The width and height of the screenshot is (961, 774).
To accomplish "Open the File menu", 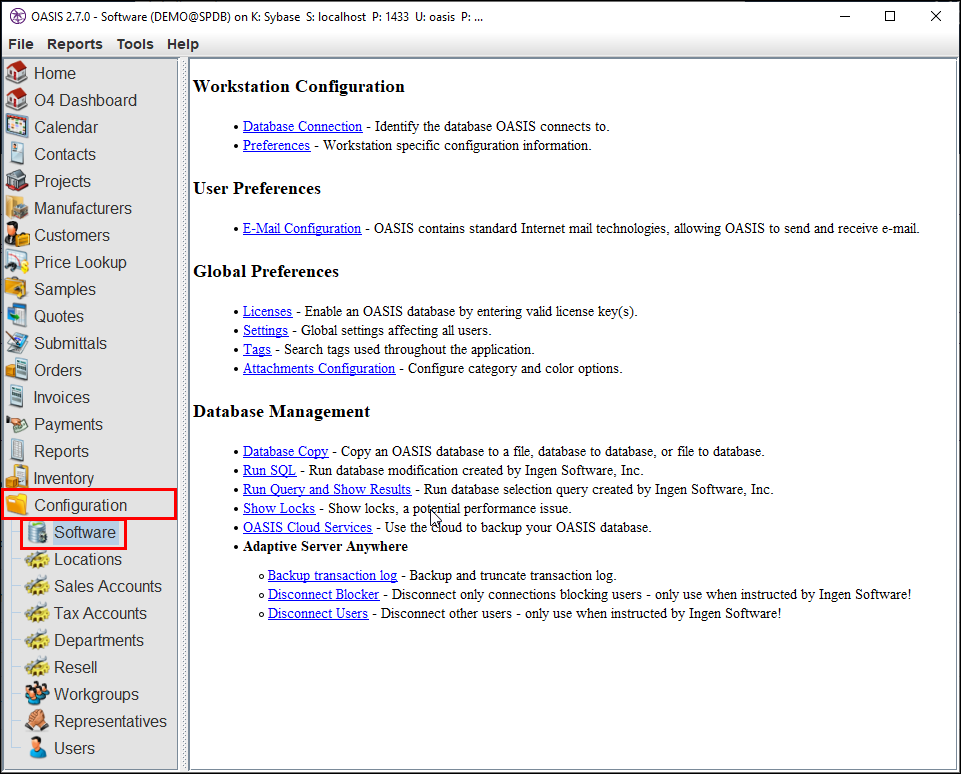I will pyautogui.click(x=21, y=44).
